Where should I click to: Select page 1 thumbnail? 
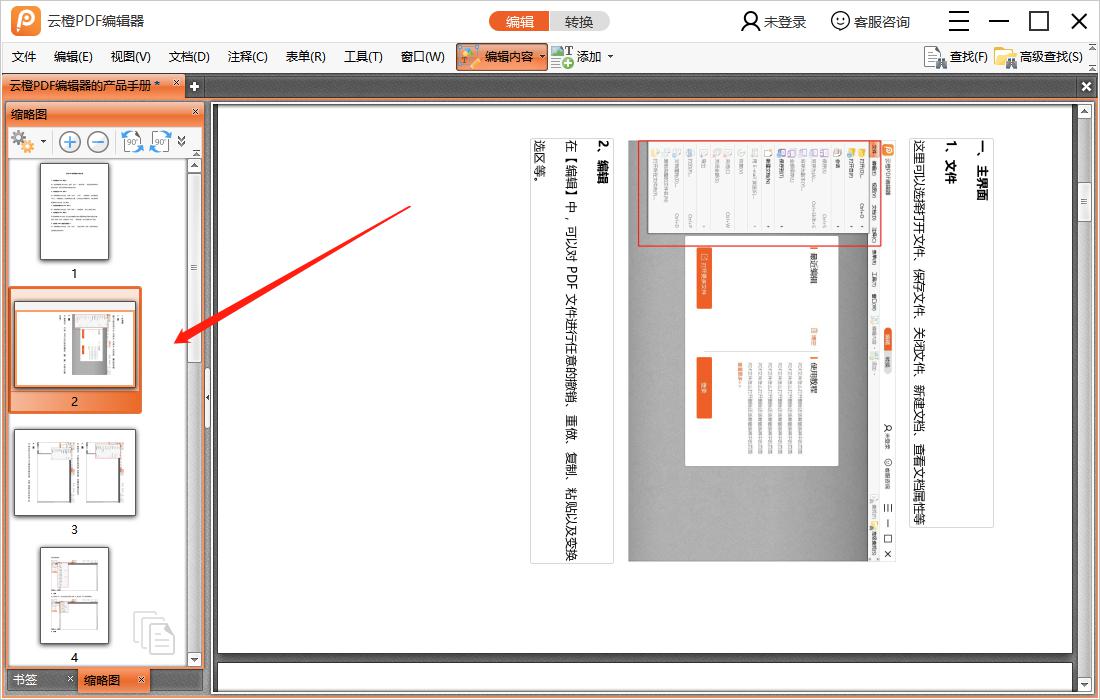coord(74,212)
